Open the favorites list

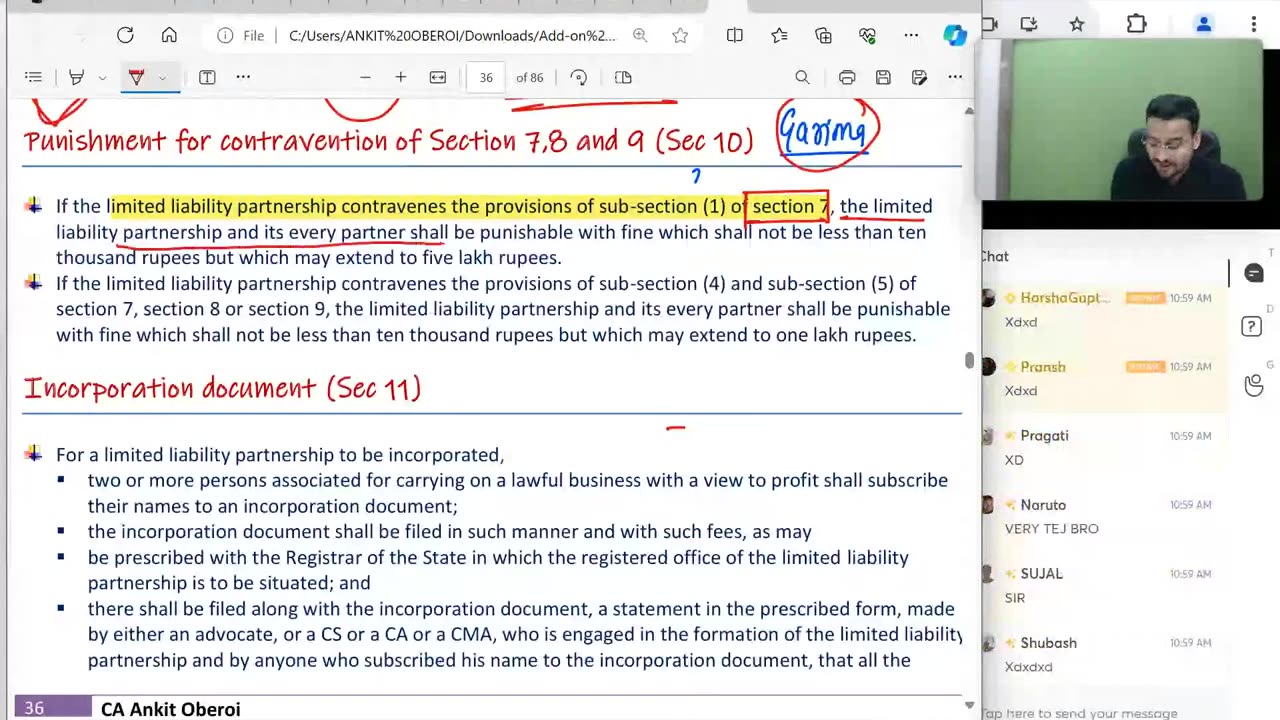coord(779,35)
